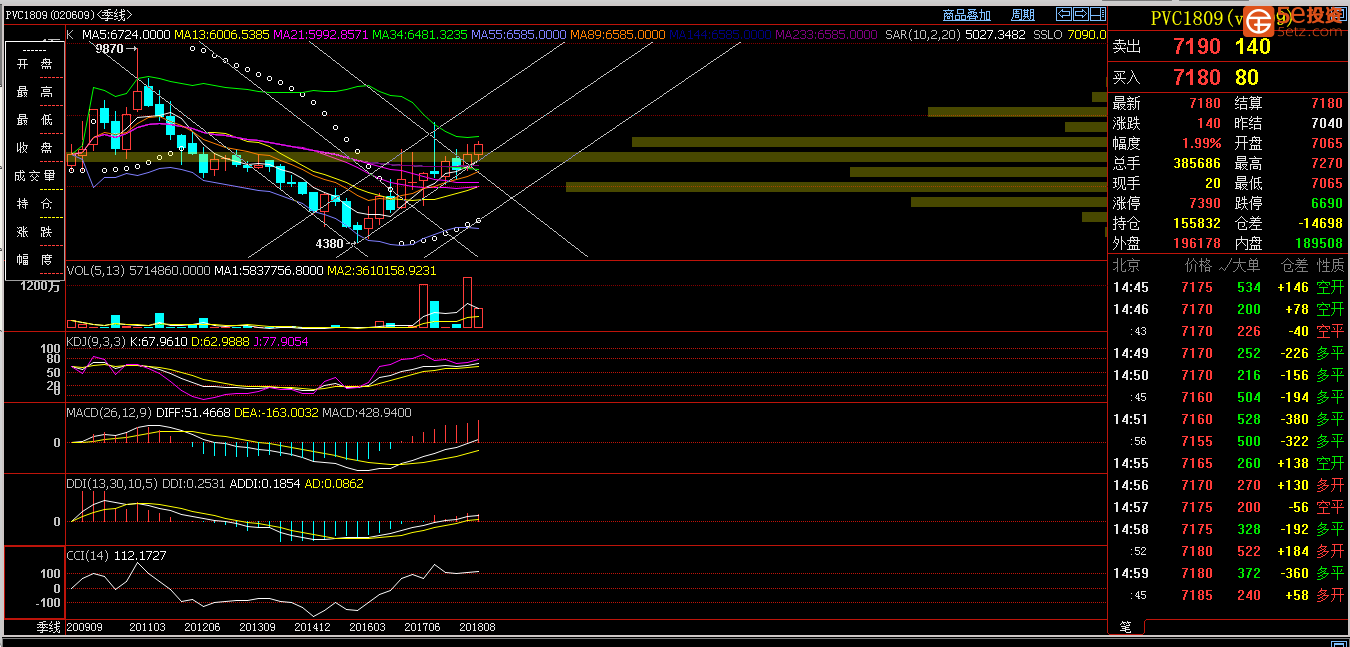Click the 200909 date on the time axis
Viewport: 1350px width, 647px height.
tap(84, 627)
